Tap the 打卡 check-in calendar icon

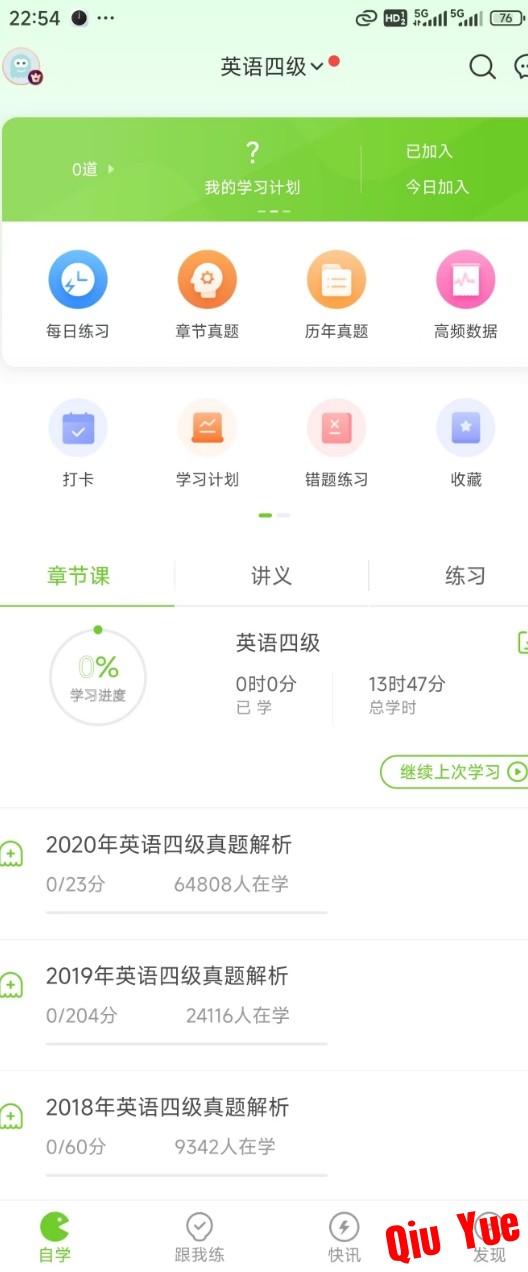click(78, 428)
